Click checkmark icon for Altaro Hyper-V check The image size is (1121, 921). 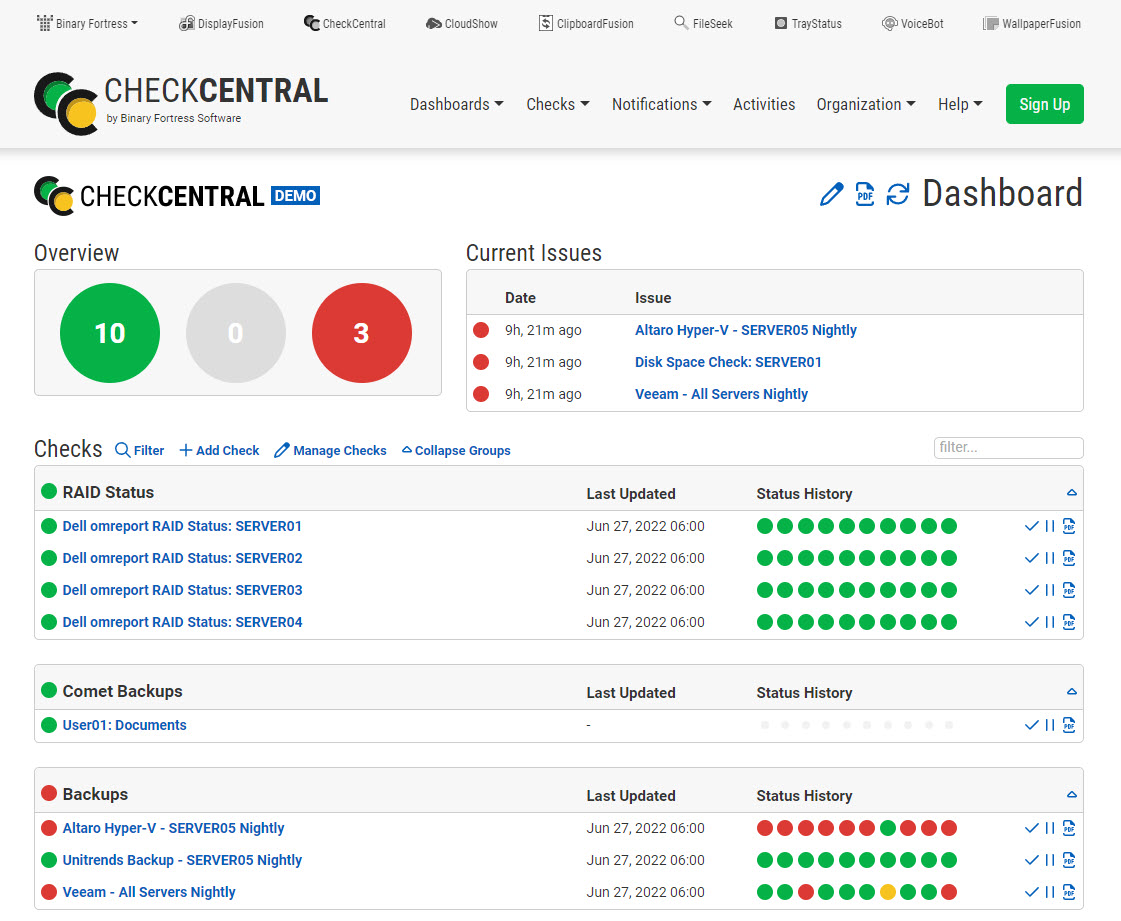[1032, 828]
